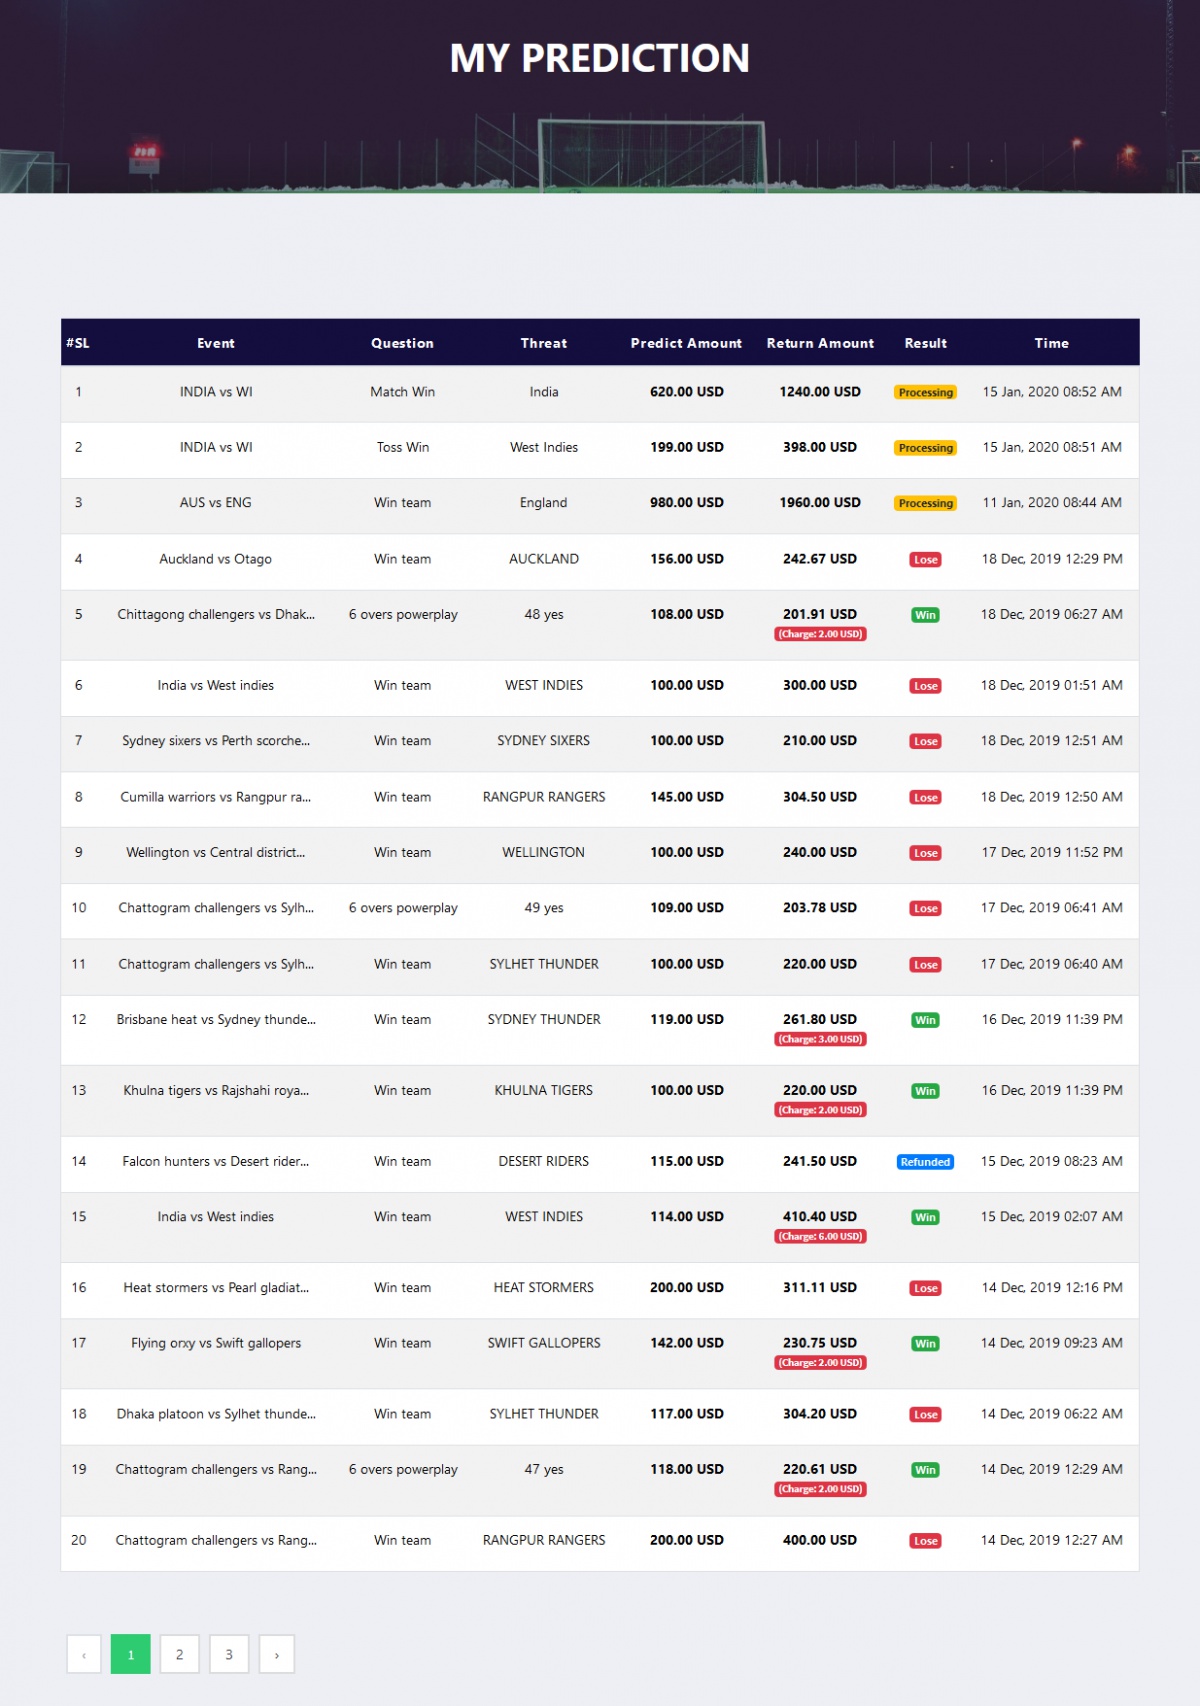
Task: Go to pagination page 3
Action: click(229, 1654)
